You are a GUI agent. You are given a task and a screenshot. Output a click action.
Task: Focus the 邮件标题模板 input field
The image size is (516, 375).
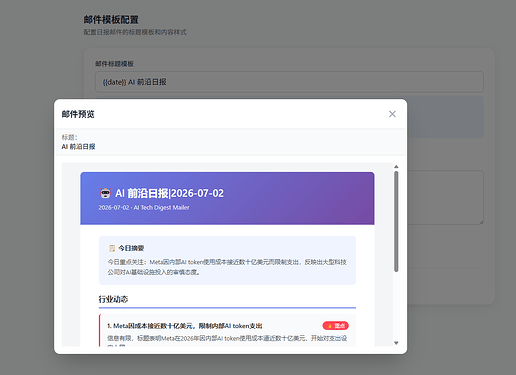(x=289, y=82)
